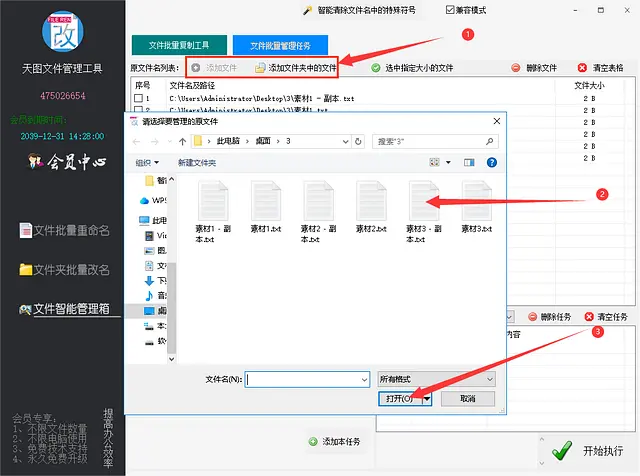Click the 取消 button

tap(468, 399)
